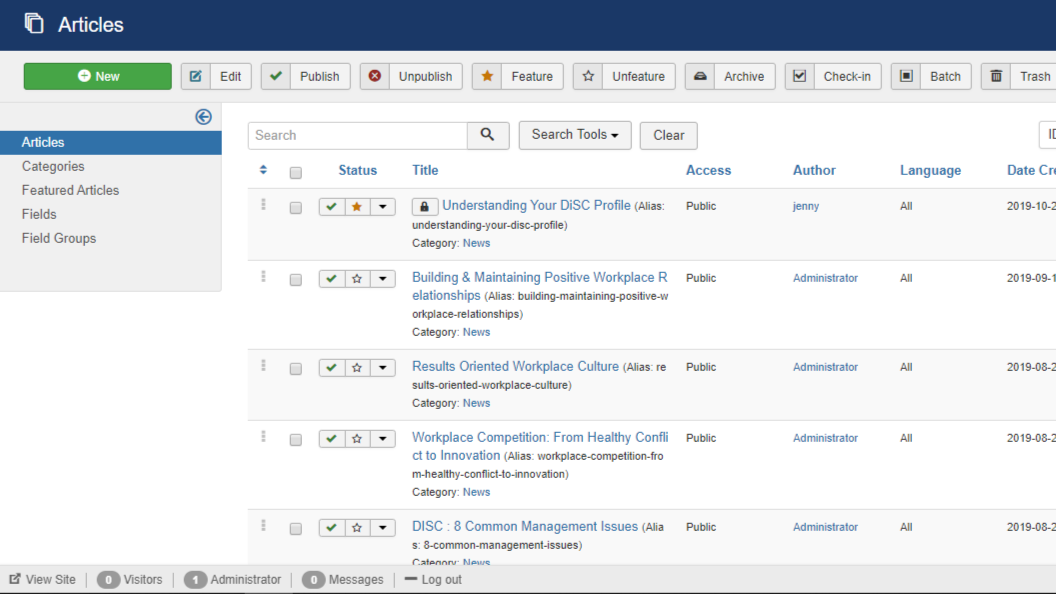This screenshot has height=594, width=1056.
Task: Collapse the sidebar with the arrow icon
Action: coord(203,117)
